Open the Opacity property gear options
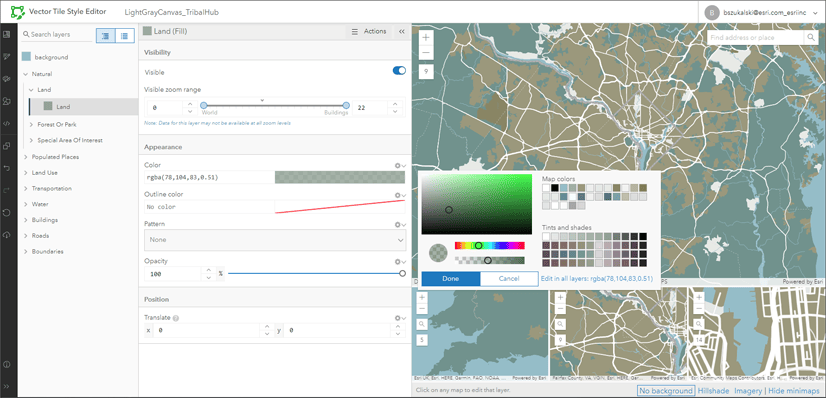Image resolution: width=826 pixels, height=398 pixels. [x=400, y=261]
